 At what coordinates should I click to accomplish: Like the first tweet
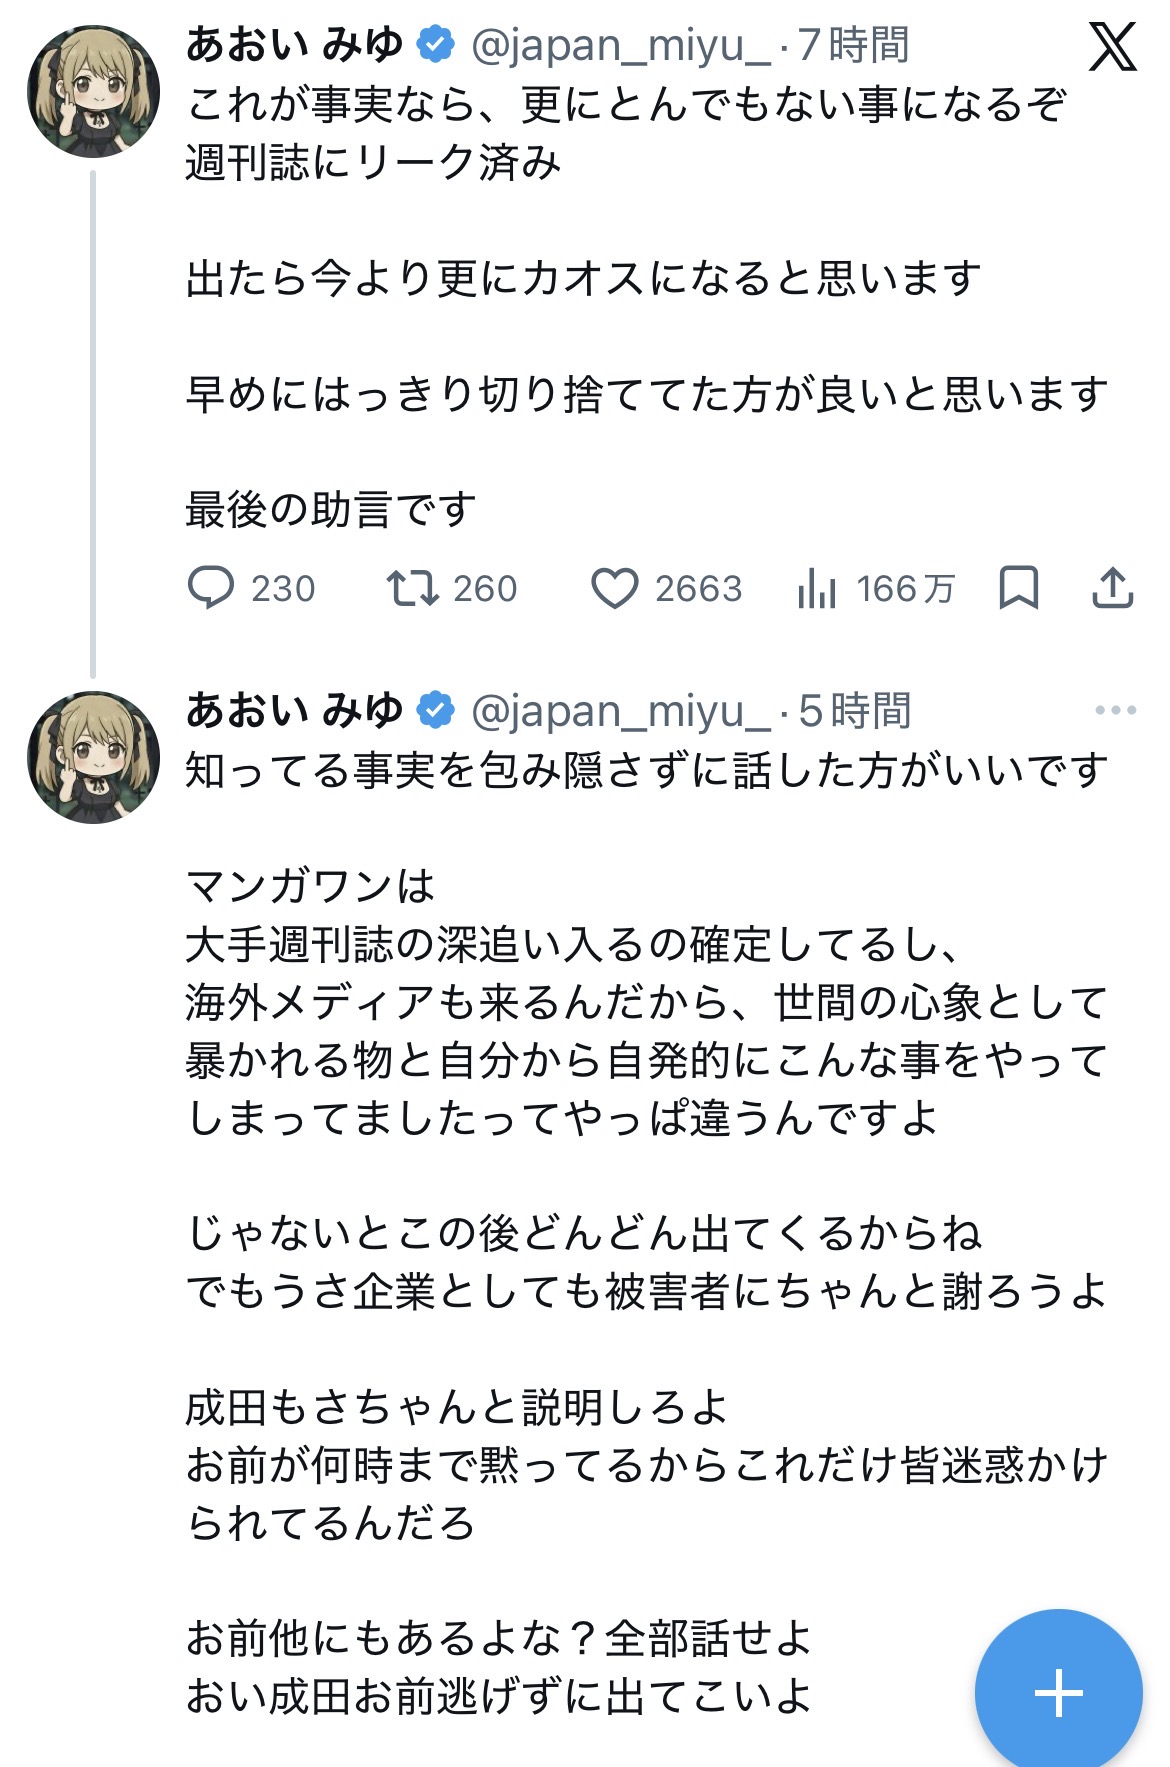[614, 588]
